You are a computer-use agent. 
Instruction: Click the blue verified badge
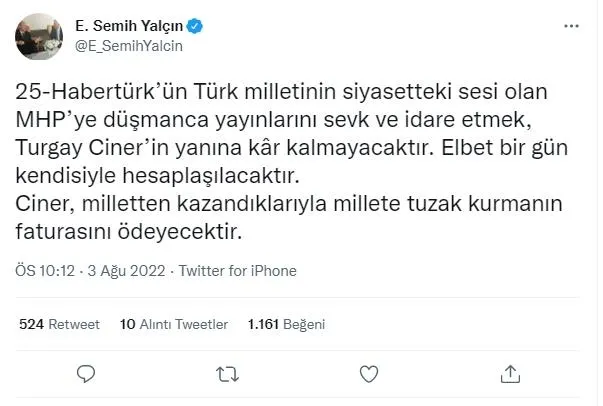[x=198, y=26]
